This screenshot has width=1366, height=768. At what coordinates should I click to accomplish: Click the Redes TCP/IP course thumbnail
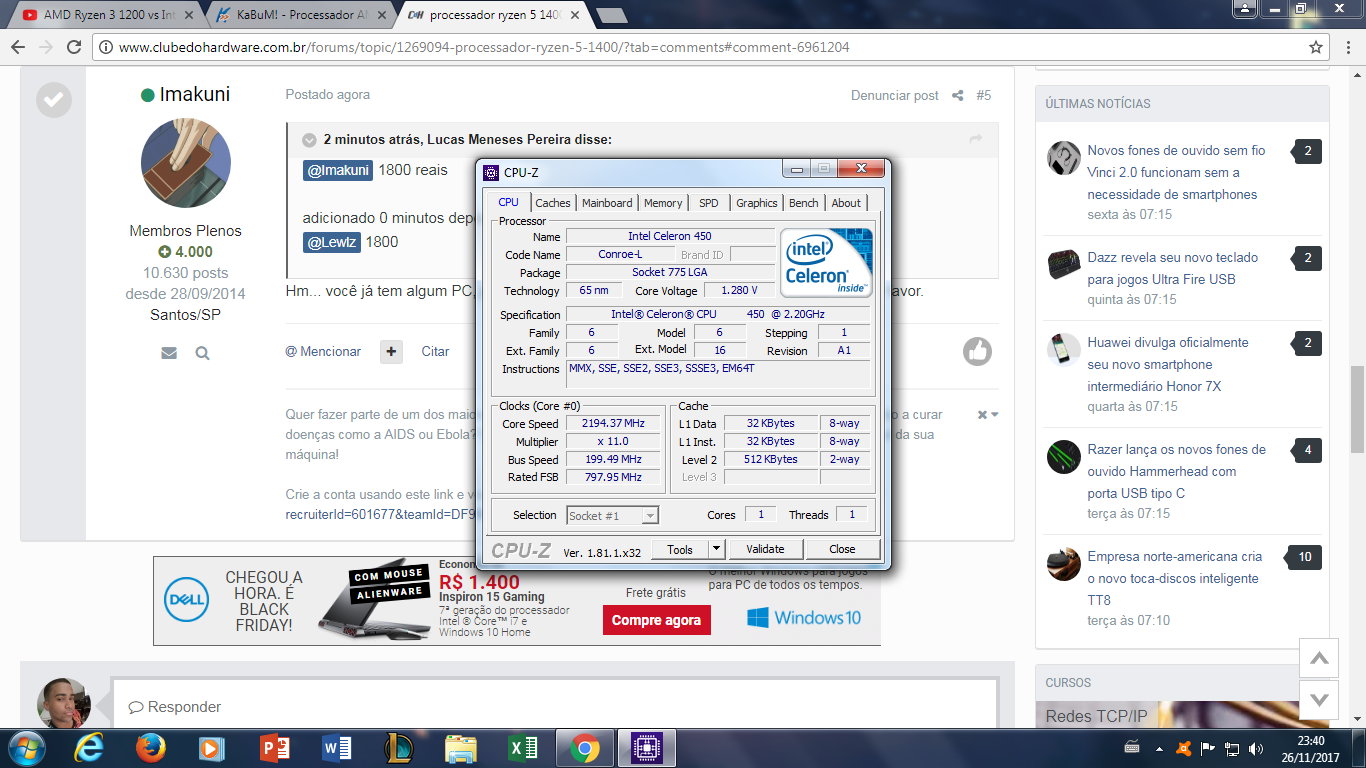point(1182,714)
